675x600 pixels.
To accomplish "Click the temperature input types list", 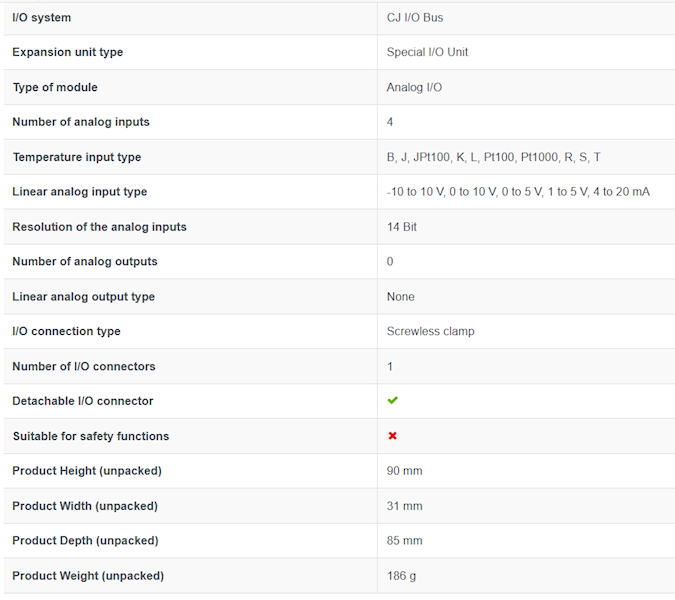I will (x=493, y=157).
